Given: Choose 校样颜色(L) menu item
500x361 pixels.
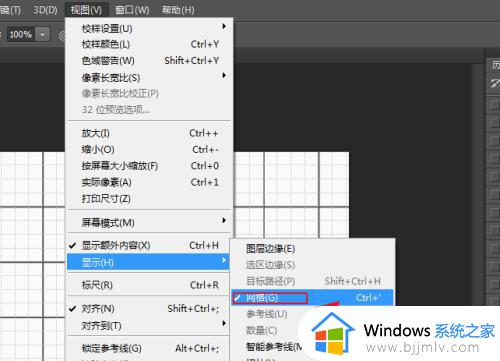Looking at the screenshot, I should [149, 44].
